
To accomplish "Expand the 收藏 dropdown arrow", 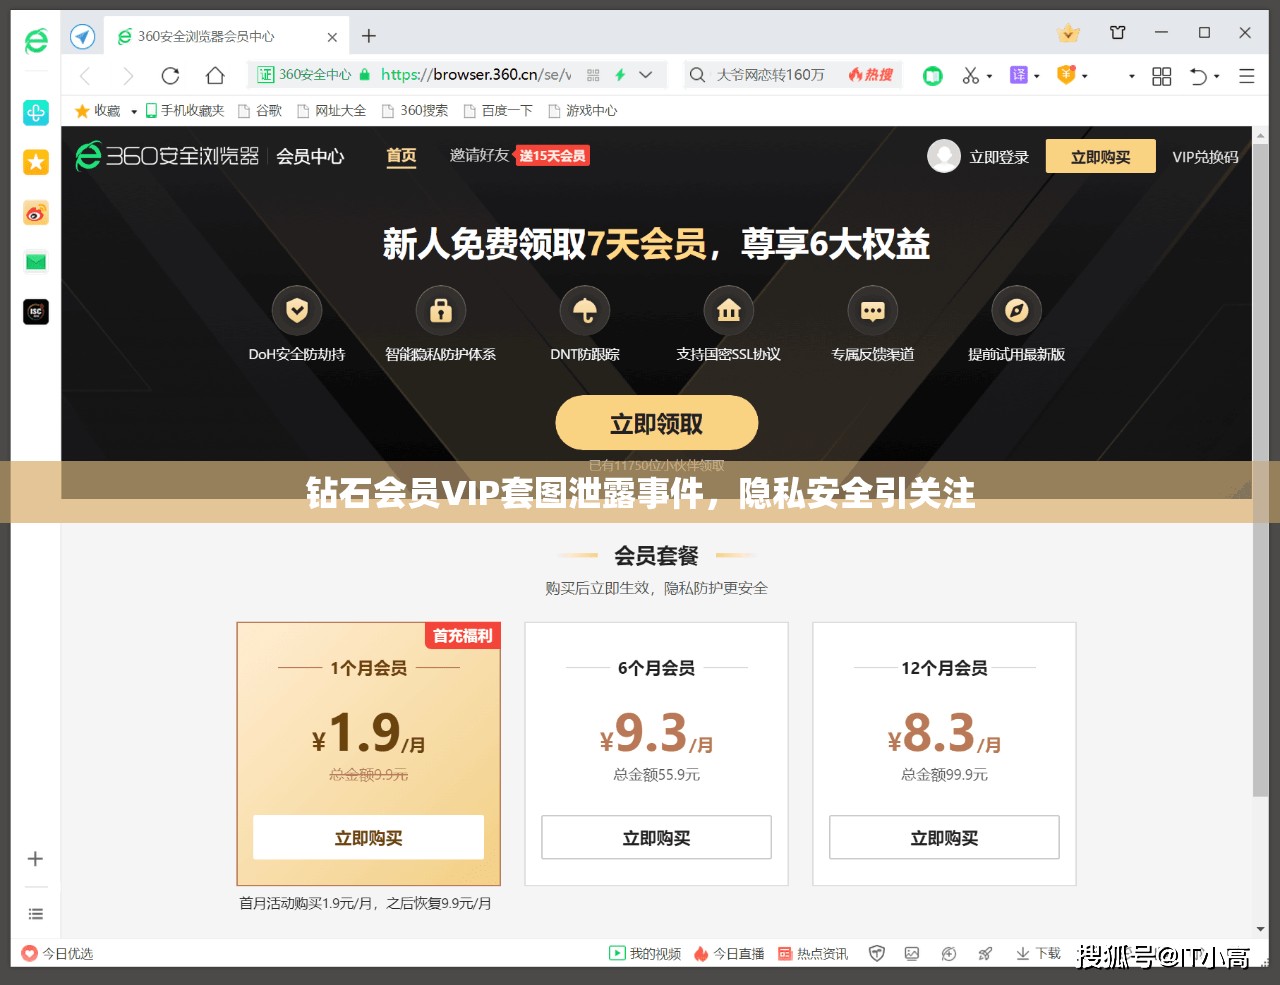I will (134, 111).
